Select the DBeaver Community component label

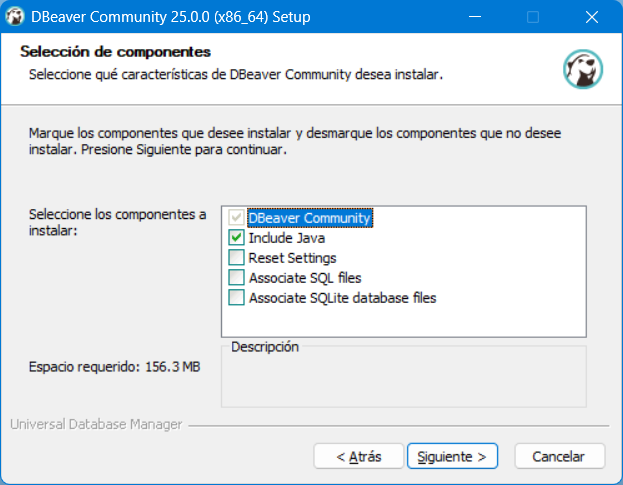[310, 218]
